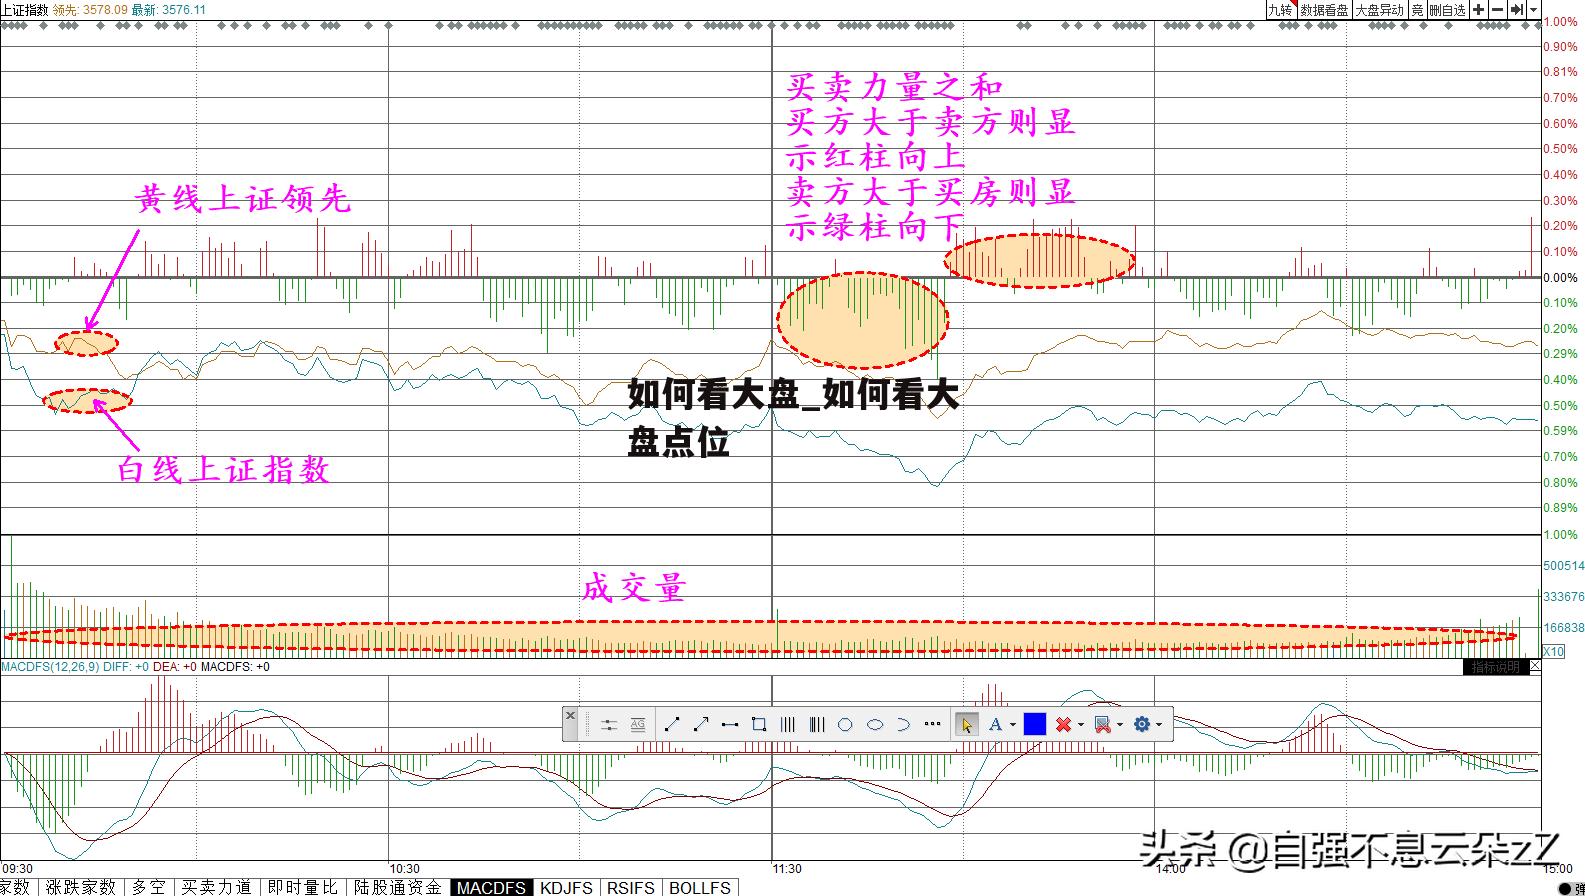Select the line segment drawing tool
Screen dimensions: 1585x896
click(x=672, y=724)
